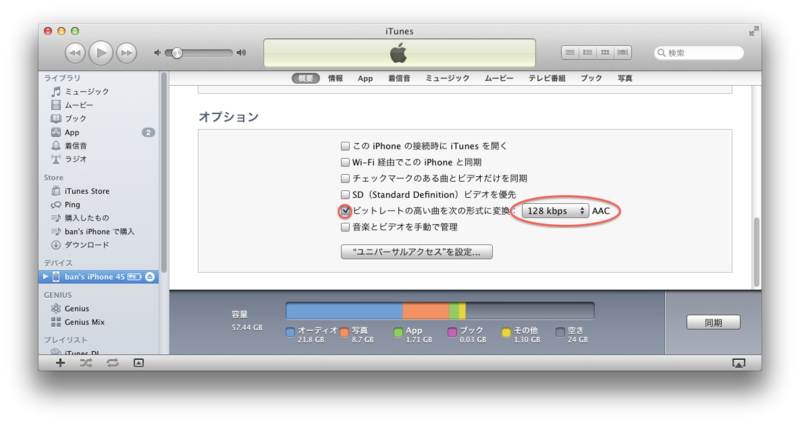This screenshot has width=800, height=424.
Task: Click the ユニバーサルアクセスを設定 button
Action: coord(417,252)
